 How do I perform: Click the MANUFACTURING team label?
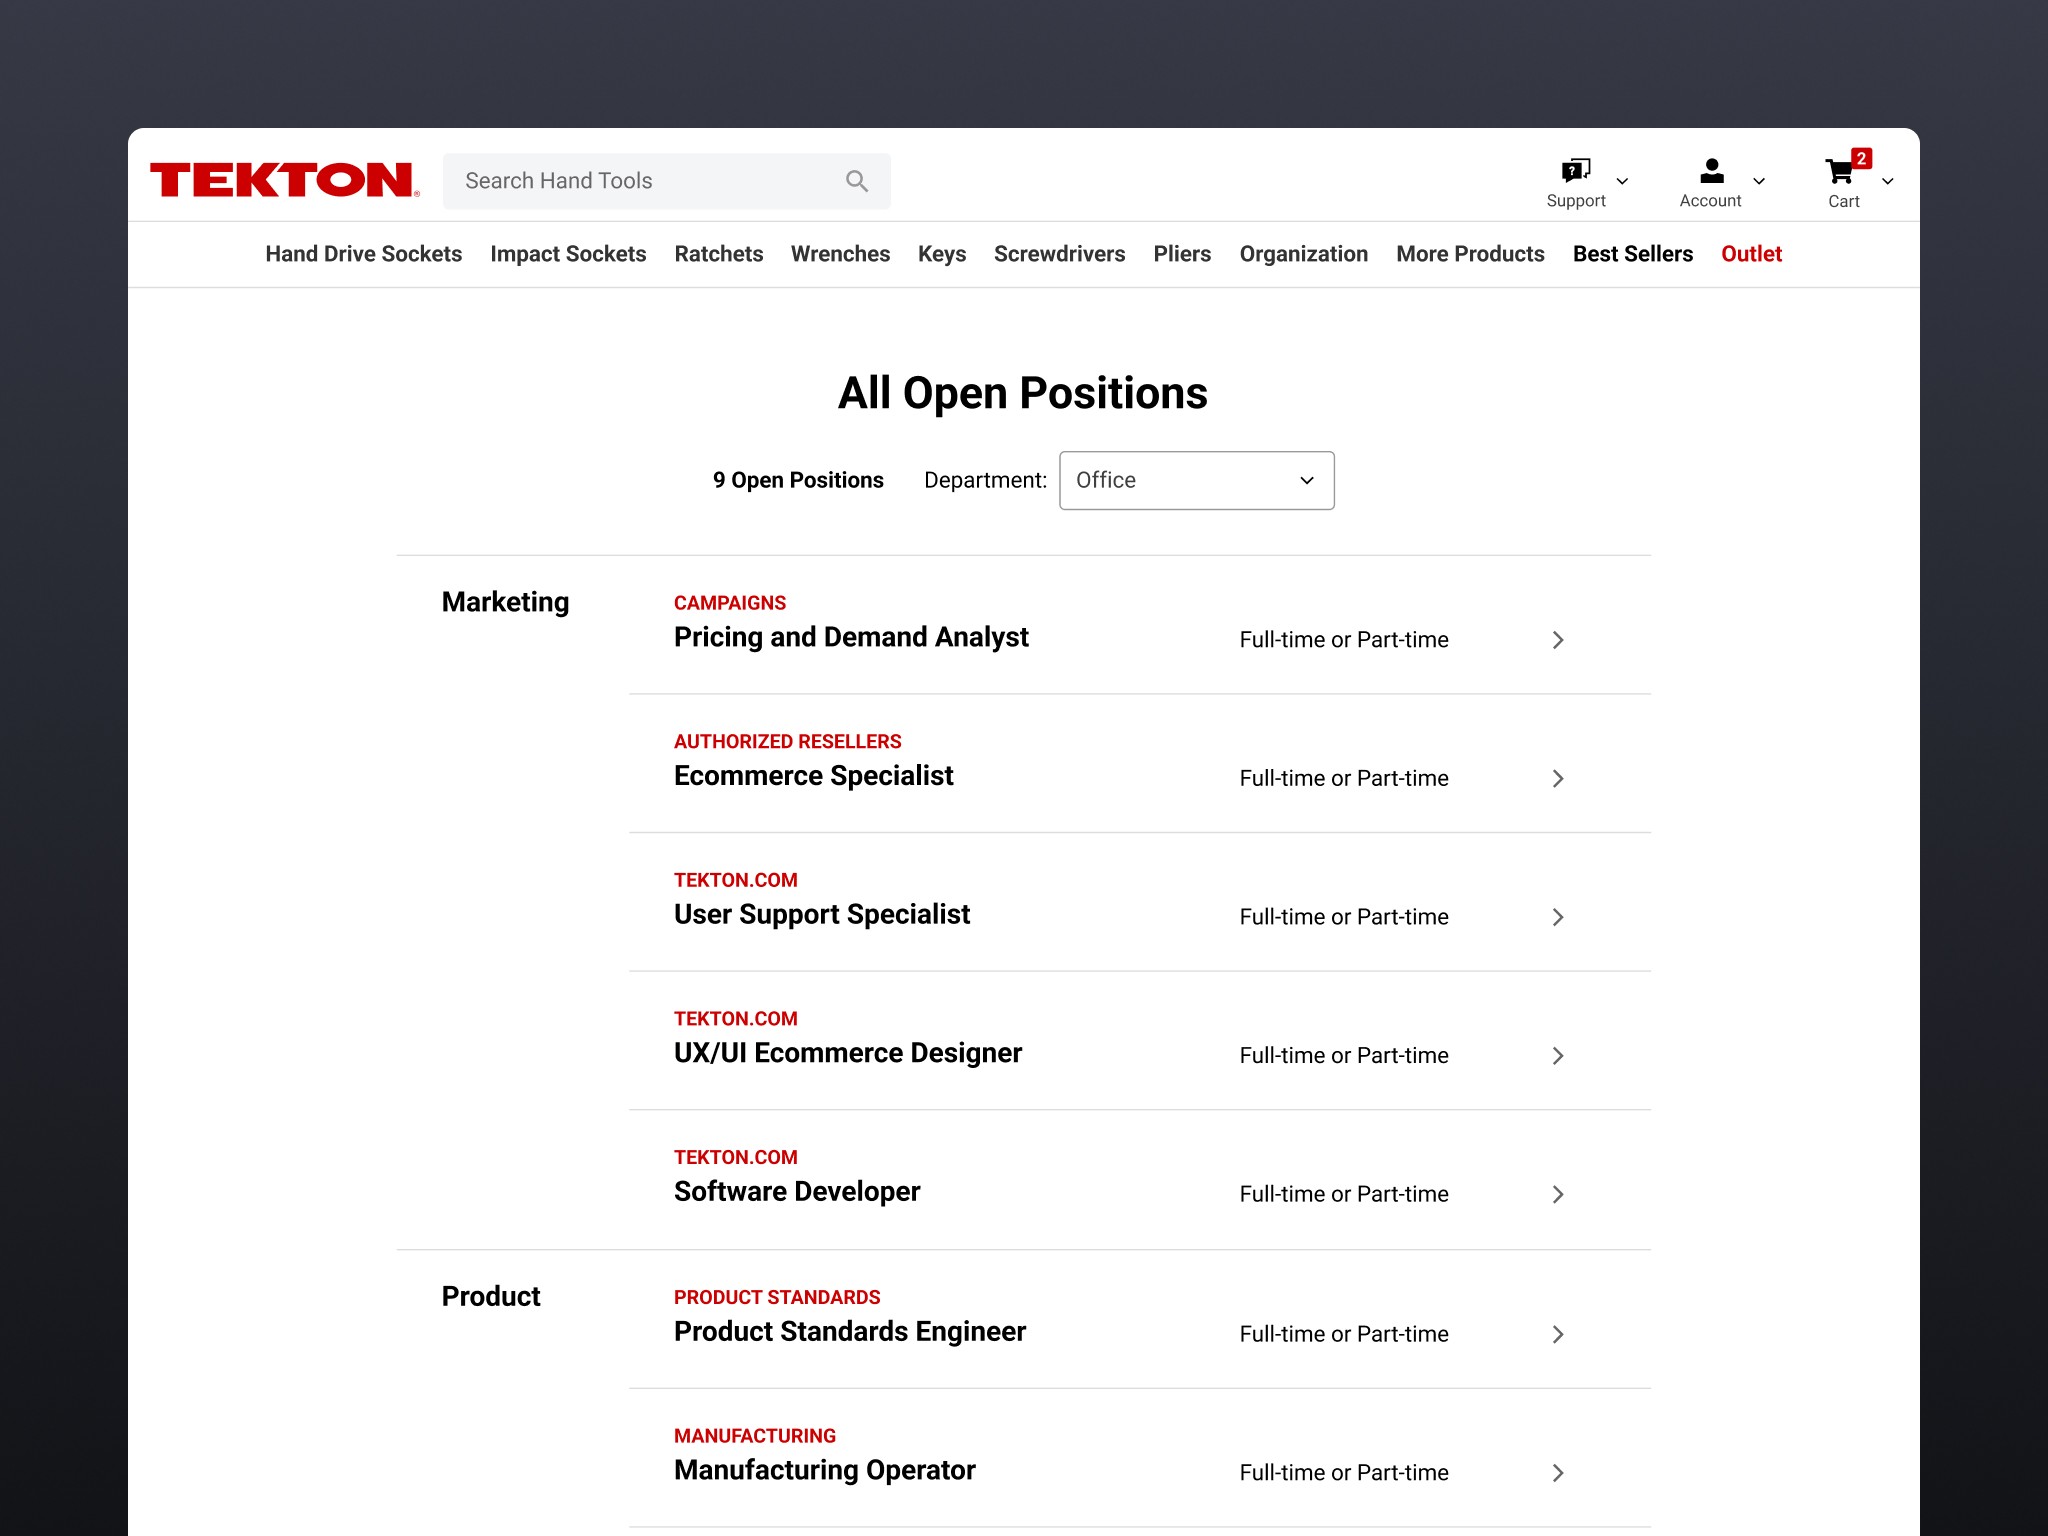pyautogui.click(x=755, y=1436)
